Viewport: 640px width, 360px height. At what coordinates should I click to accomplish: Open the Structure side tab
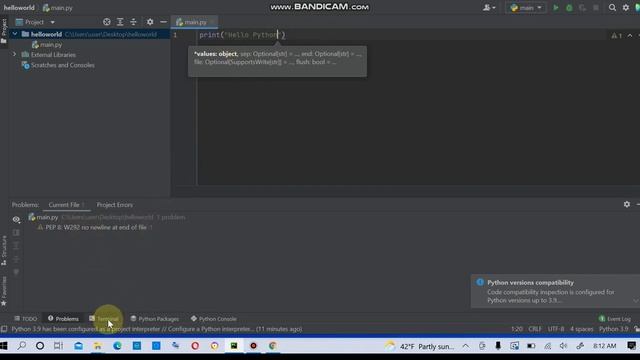4,251
